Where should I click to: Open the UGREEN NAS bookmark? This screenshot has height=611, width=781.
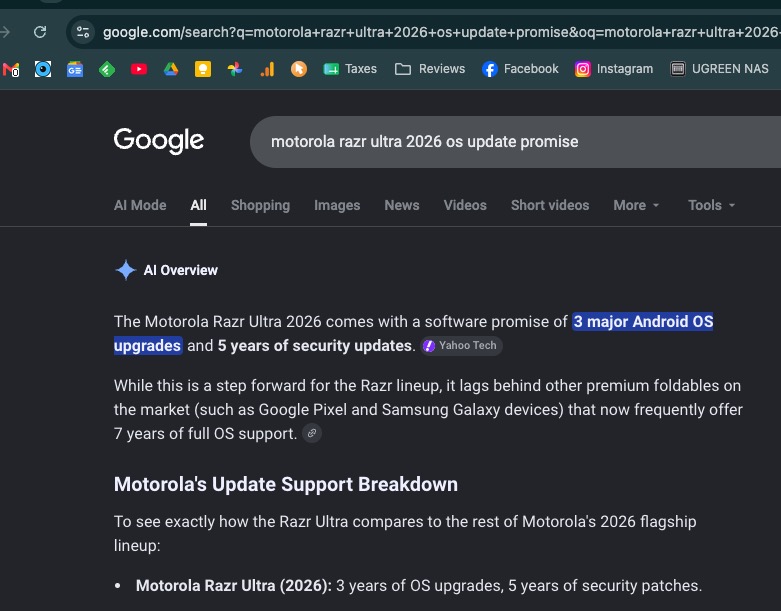click(719, 69)
